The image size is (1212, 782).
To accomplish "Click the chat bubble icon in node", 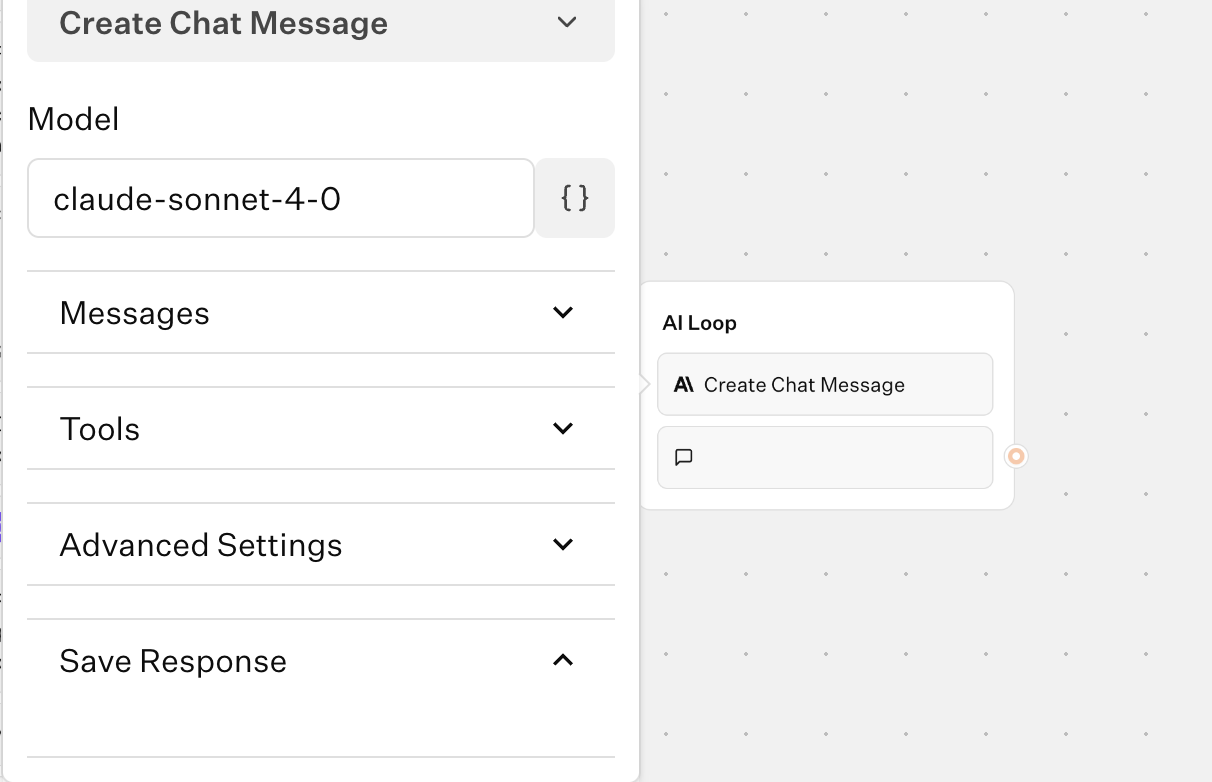I will [x=684, y=457].
